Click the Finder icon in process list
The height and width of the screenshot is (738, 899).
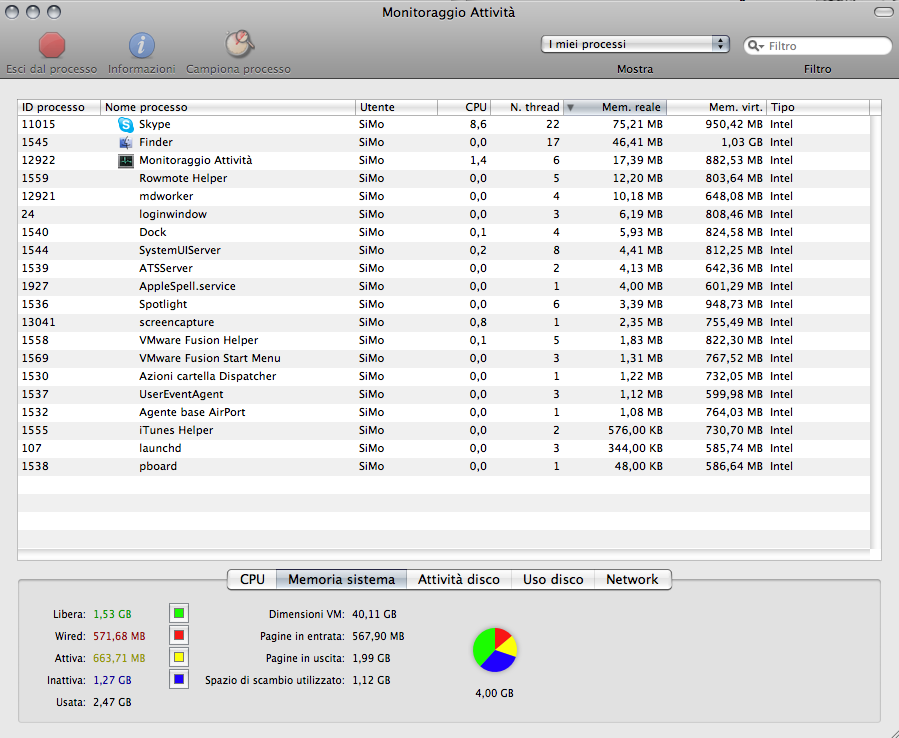126,142
